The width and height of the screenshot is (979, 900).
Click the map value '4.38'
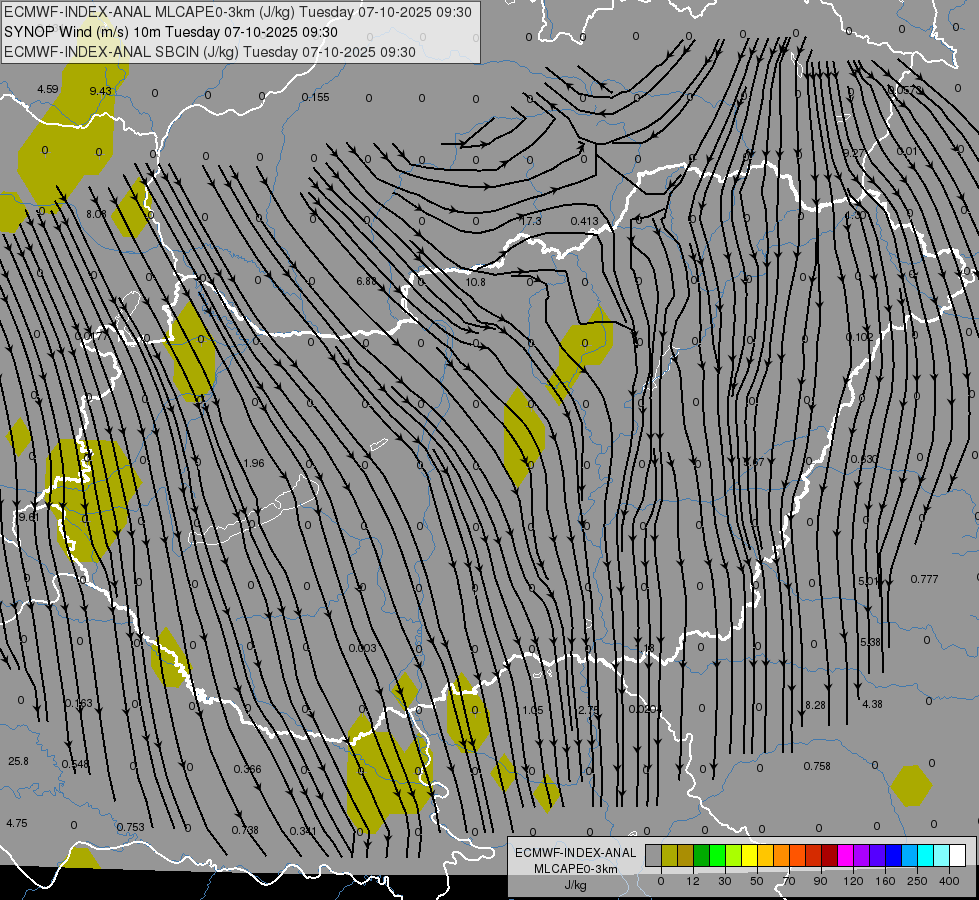[x=872, y=705]
